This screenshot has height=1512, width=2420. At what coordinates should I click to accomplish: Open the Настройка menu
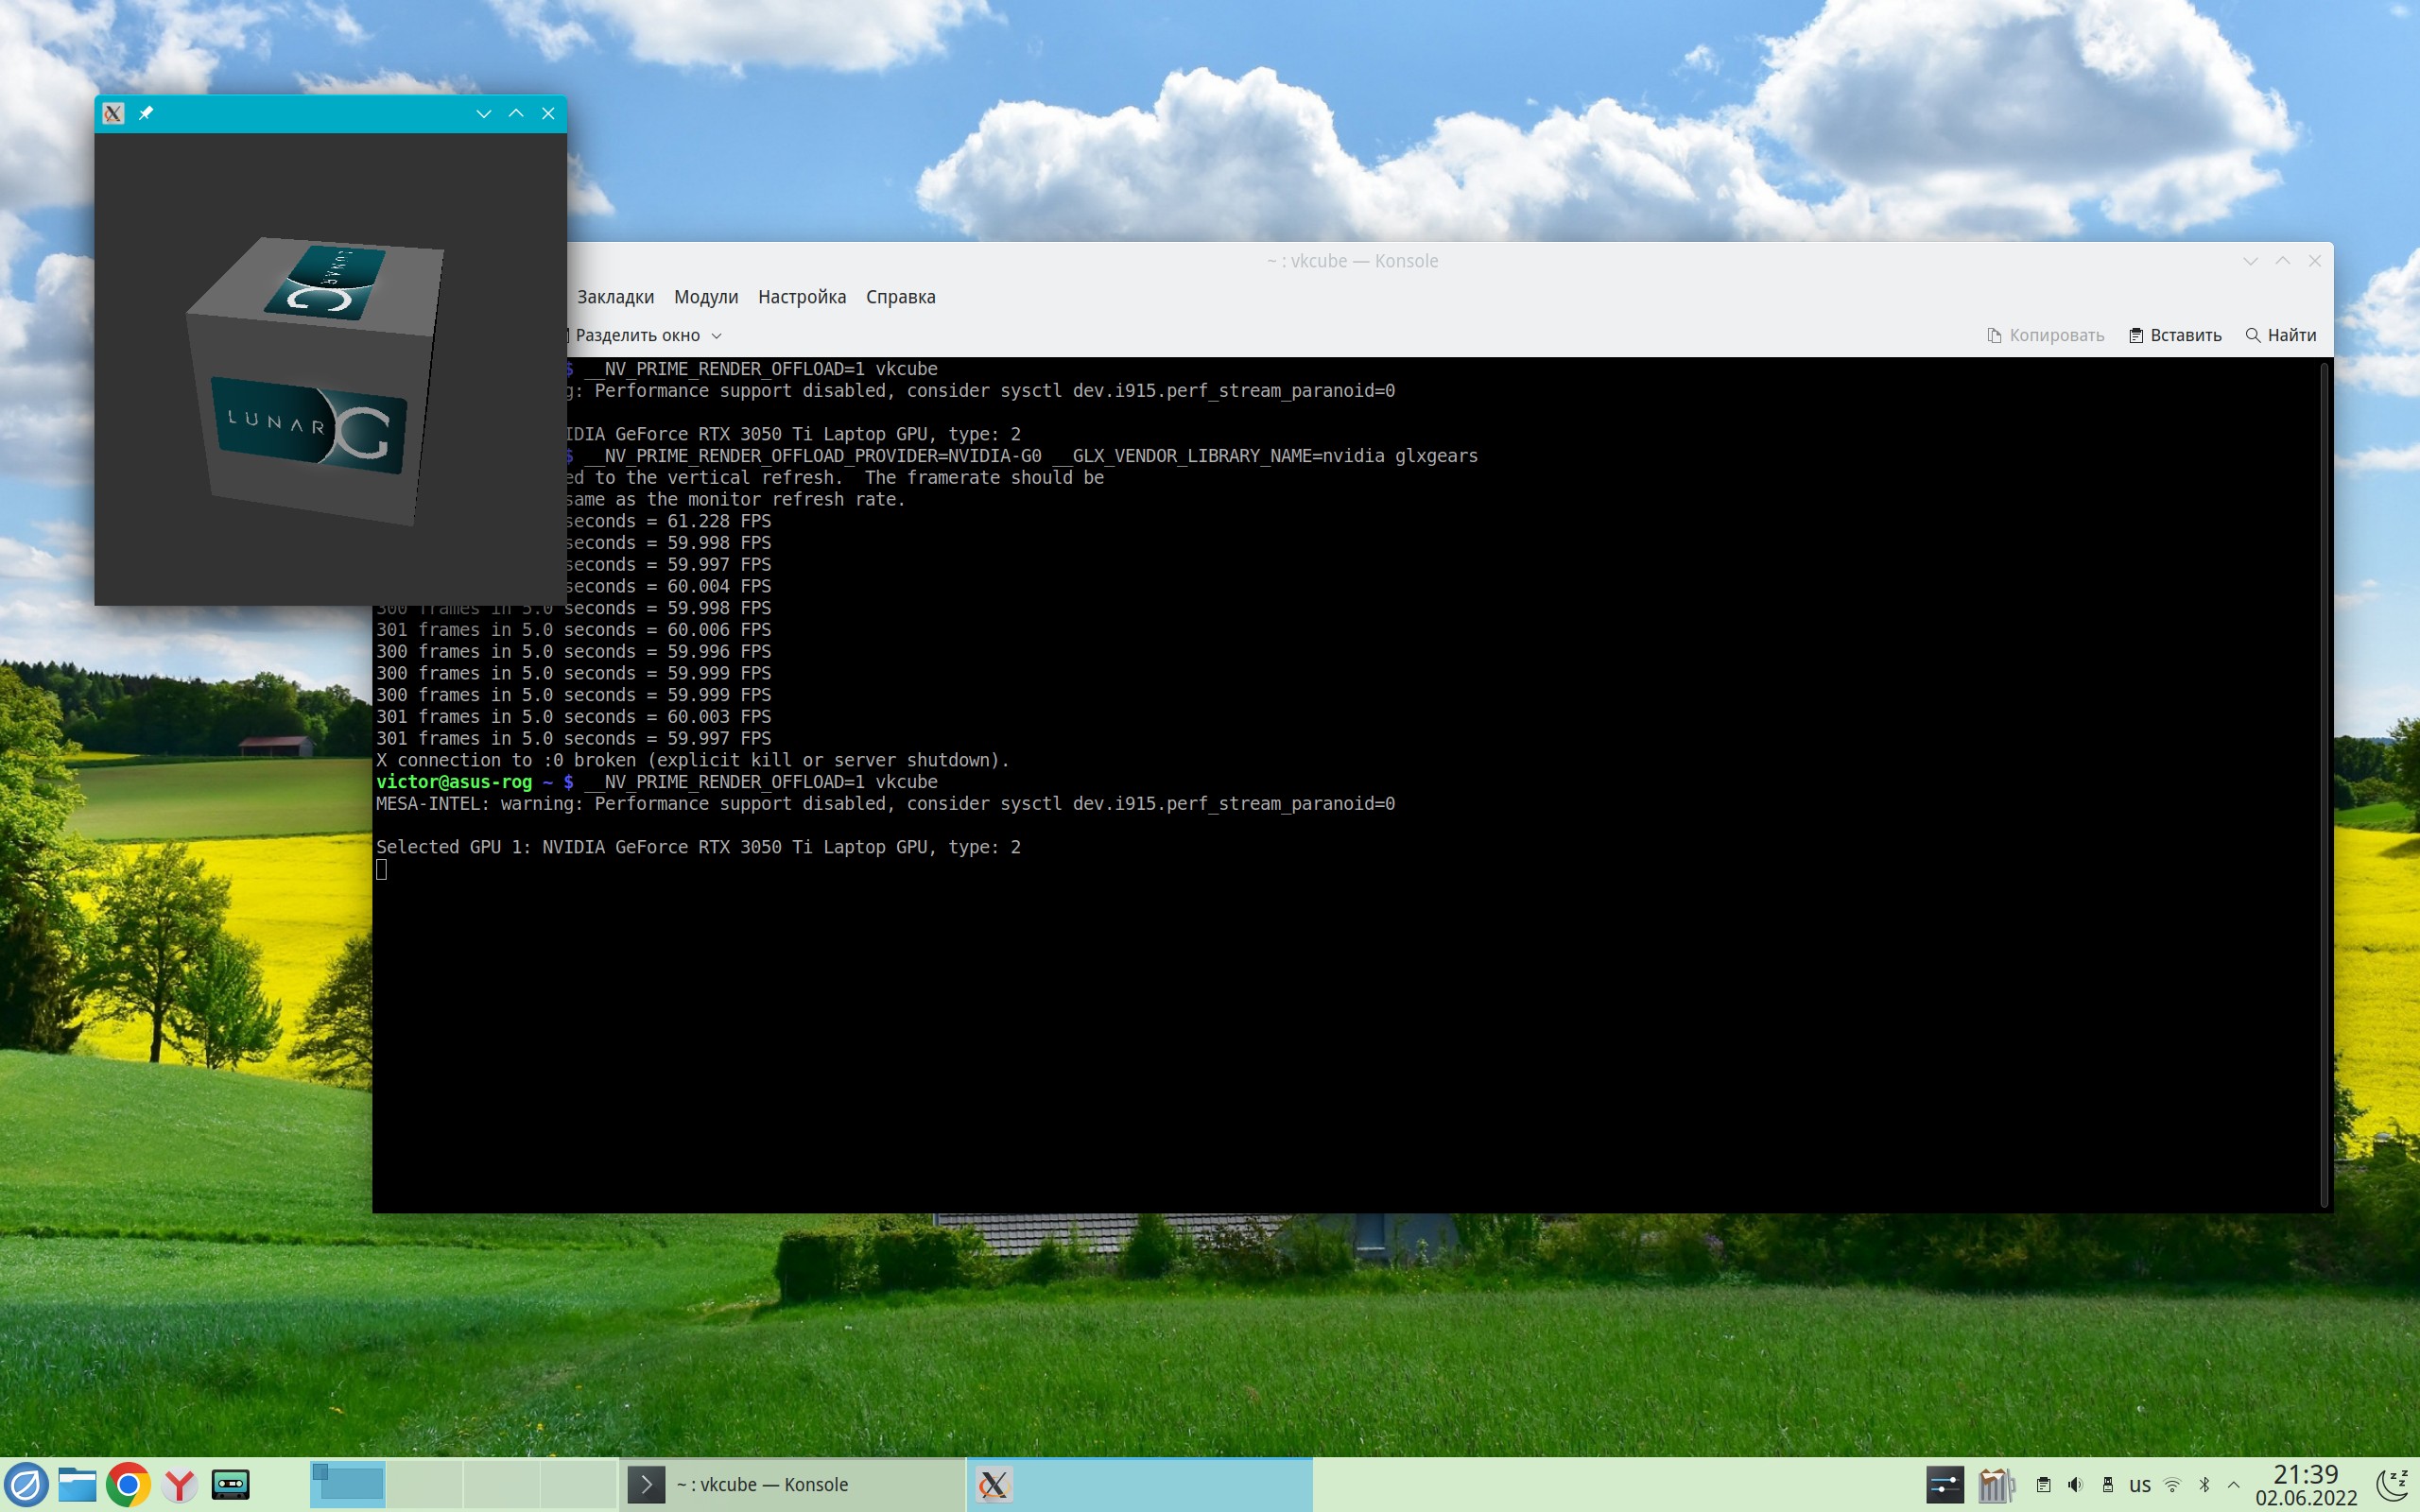(x=801, y=297)
